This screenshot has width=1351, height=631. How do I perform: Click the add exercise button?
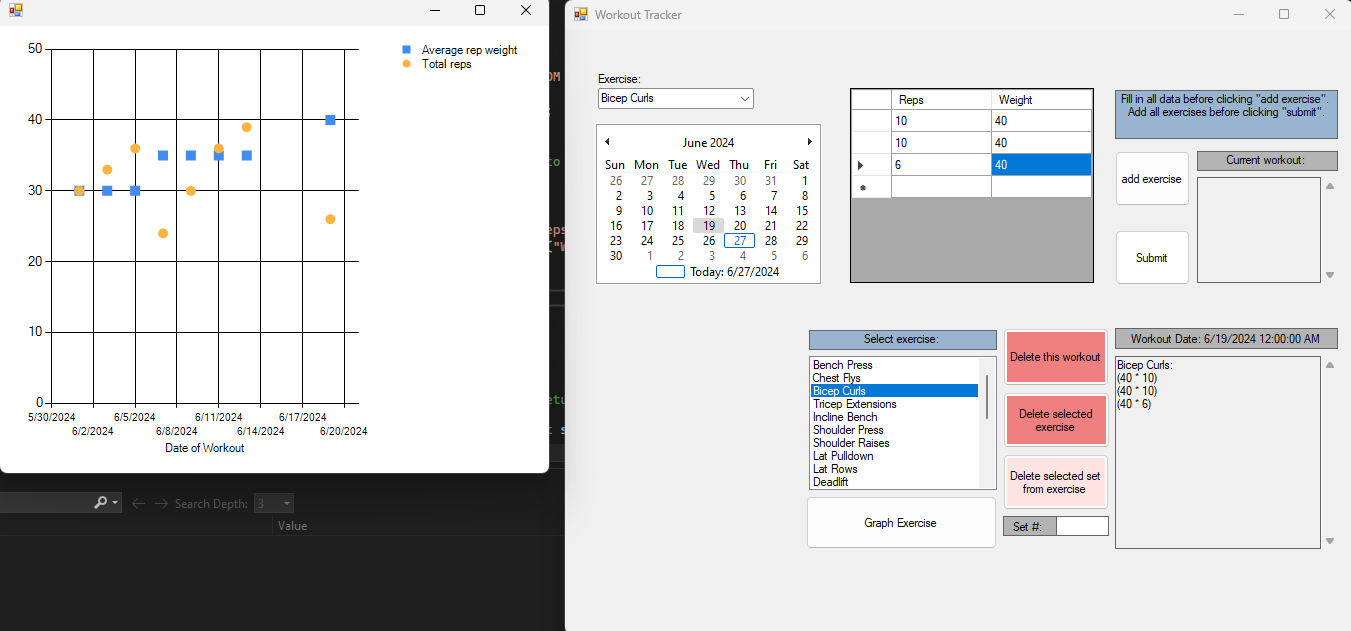1151,179
